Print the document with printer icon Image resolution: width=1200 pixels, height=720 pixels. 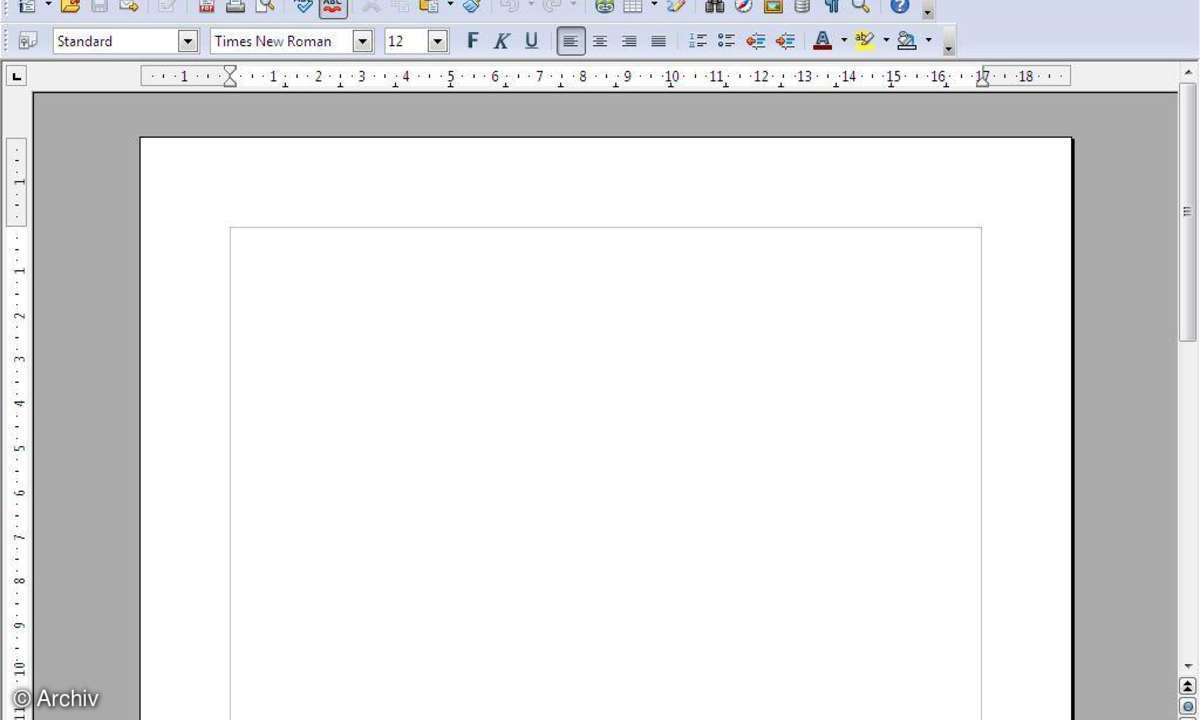click(235, 6)
